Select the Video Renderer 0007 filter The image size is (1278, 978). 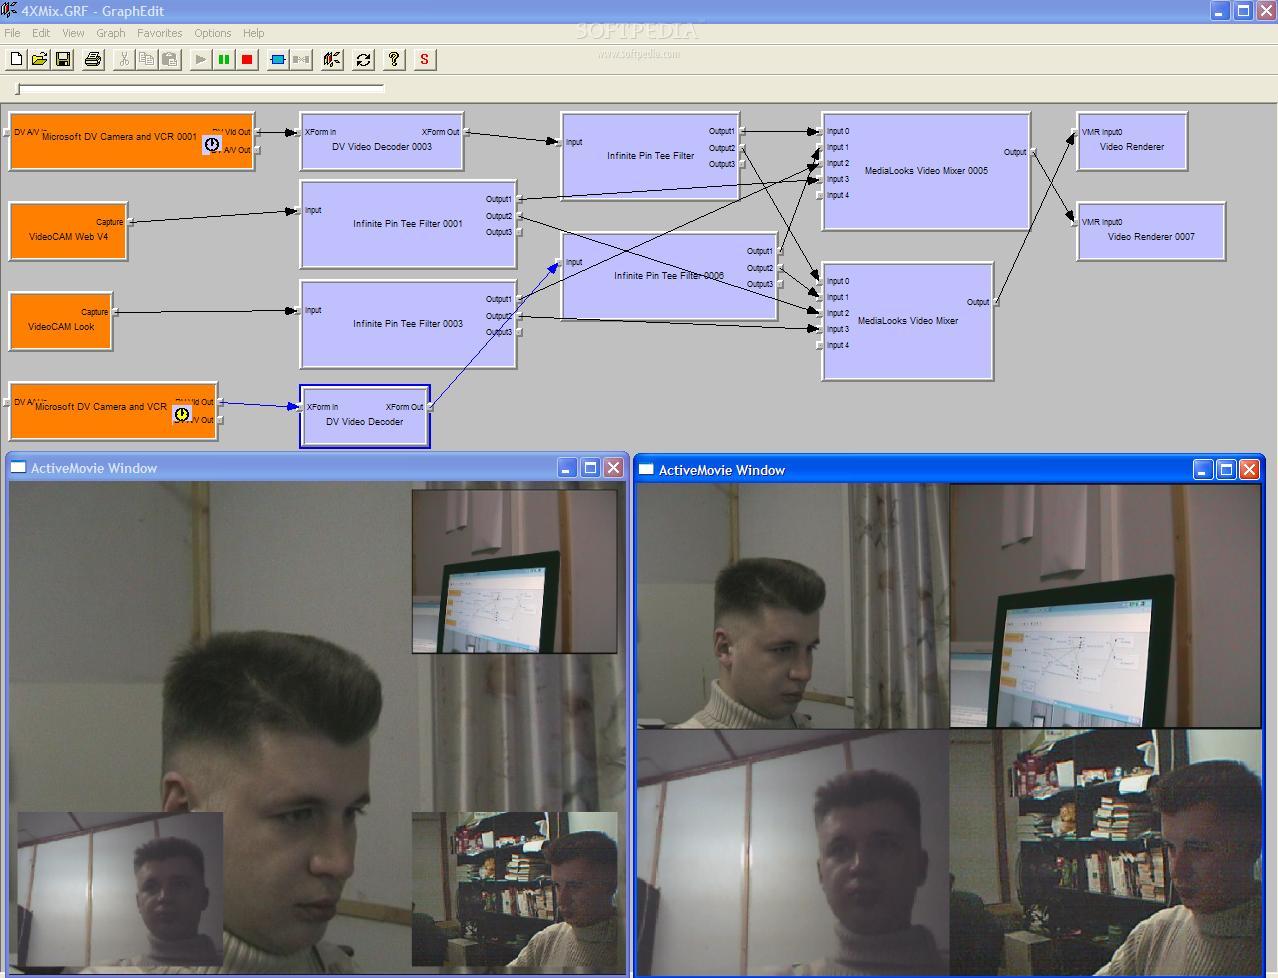tap(1151, 232)
